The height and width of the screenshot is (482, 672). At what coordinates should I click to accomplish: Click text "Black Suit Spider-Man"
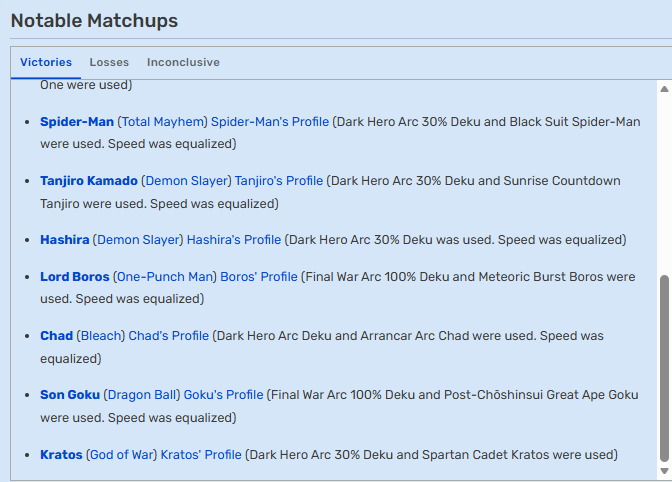tap(575, 122)
